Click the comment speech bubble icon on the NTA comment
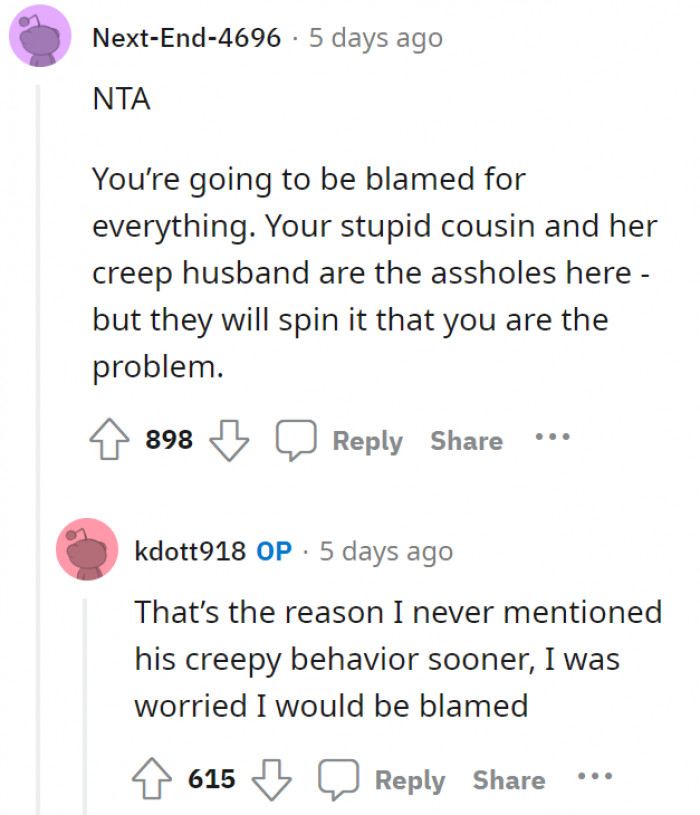The width and height of the screenshot is (700, 815). coord(297,438)
